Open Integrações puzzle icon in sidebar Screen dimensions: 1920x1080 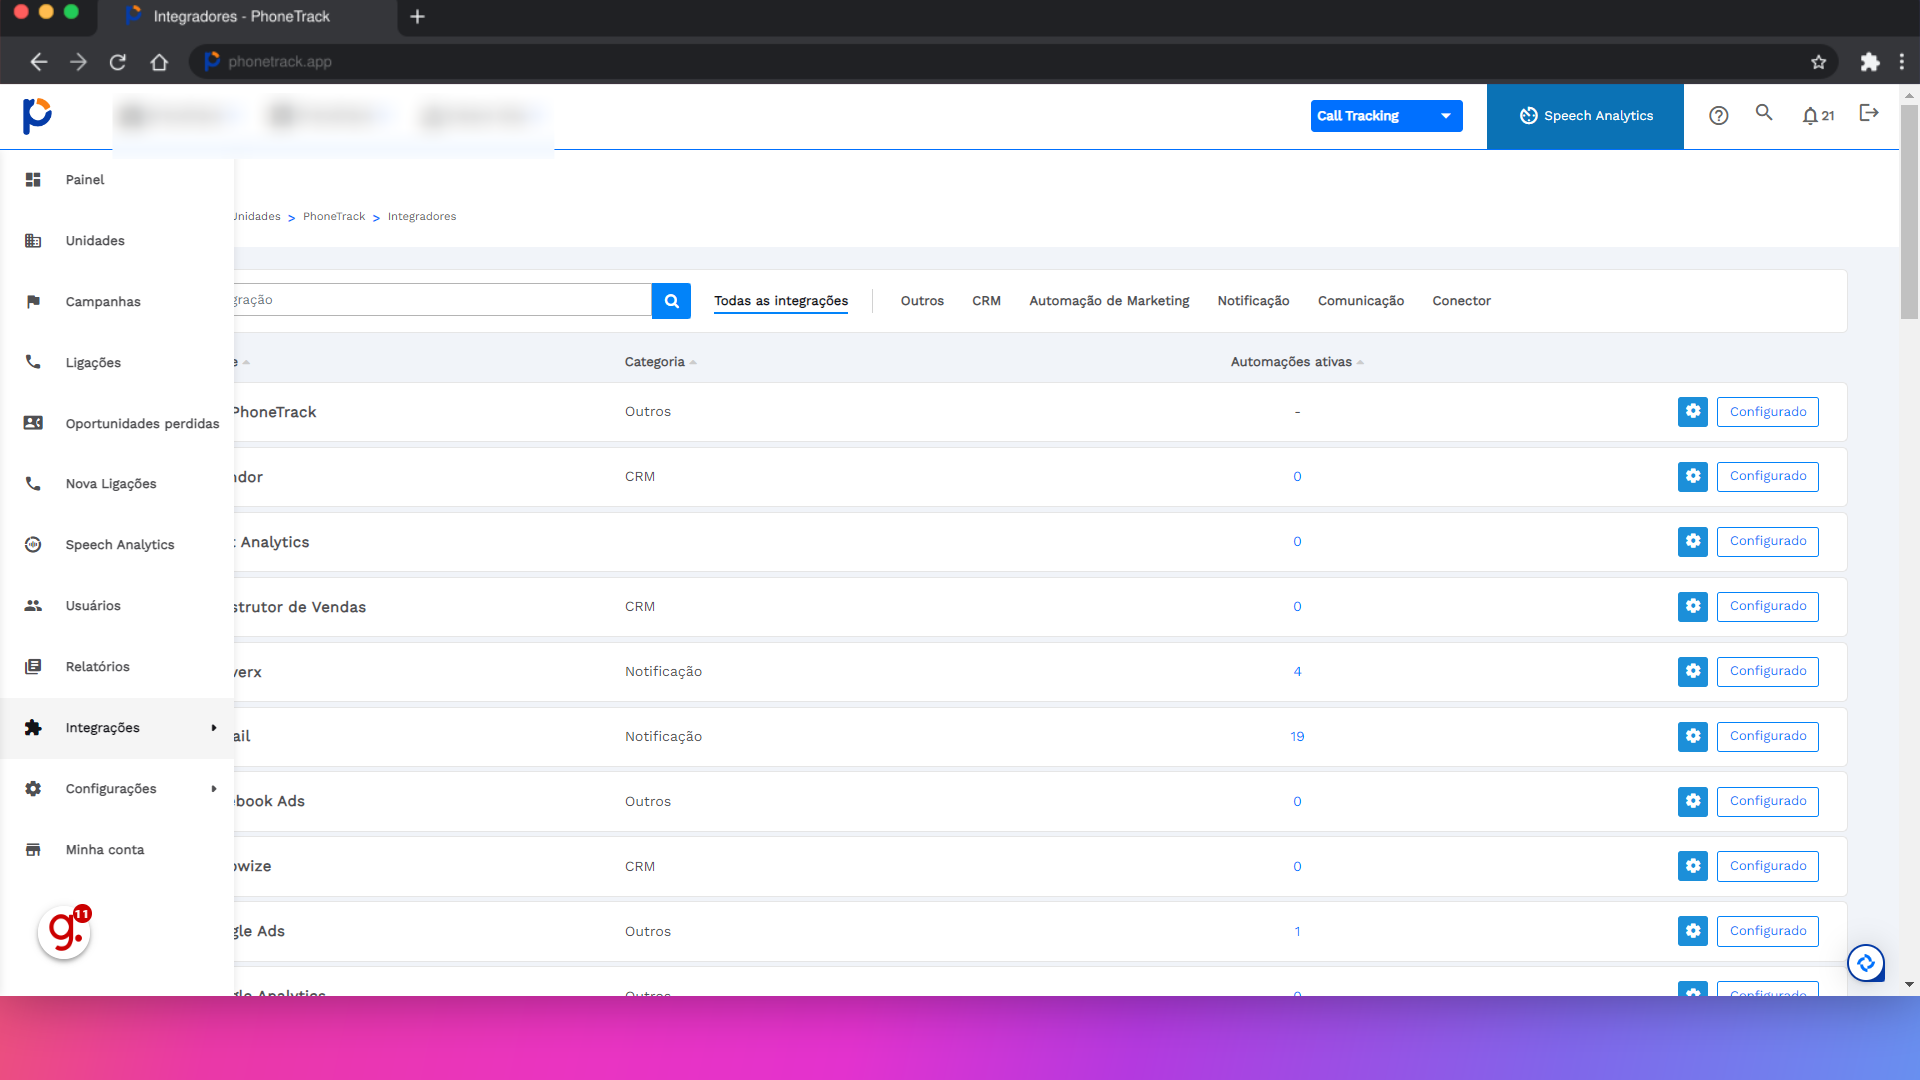(33, 728)
